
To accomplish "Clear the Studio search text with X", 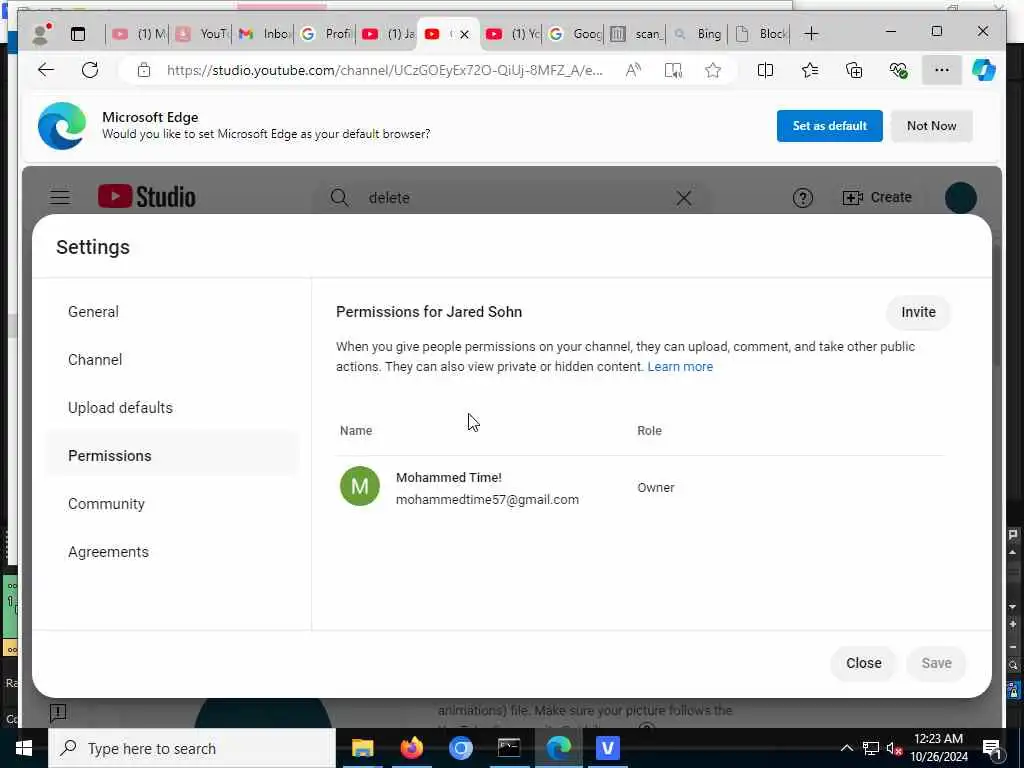I will tap(684, 198).
